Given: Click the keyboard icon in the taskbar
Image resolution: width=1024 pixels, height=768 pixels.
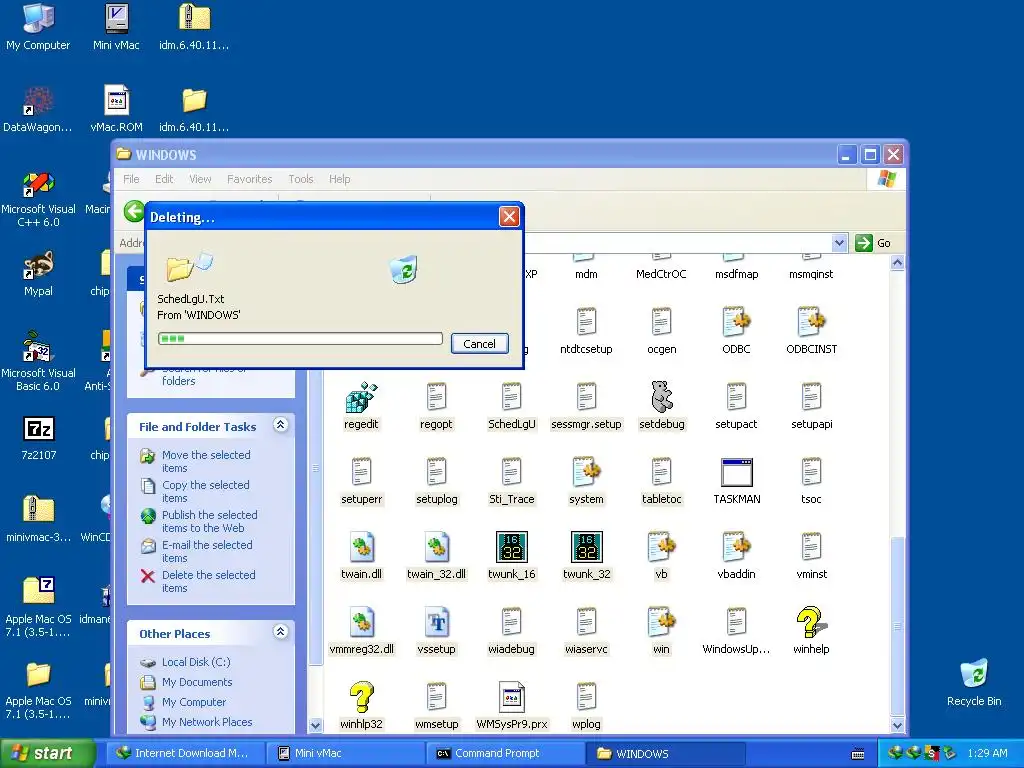Looking at the screenshot, I should pos(858,754).
